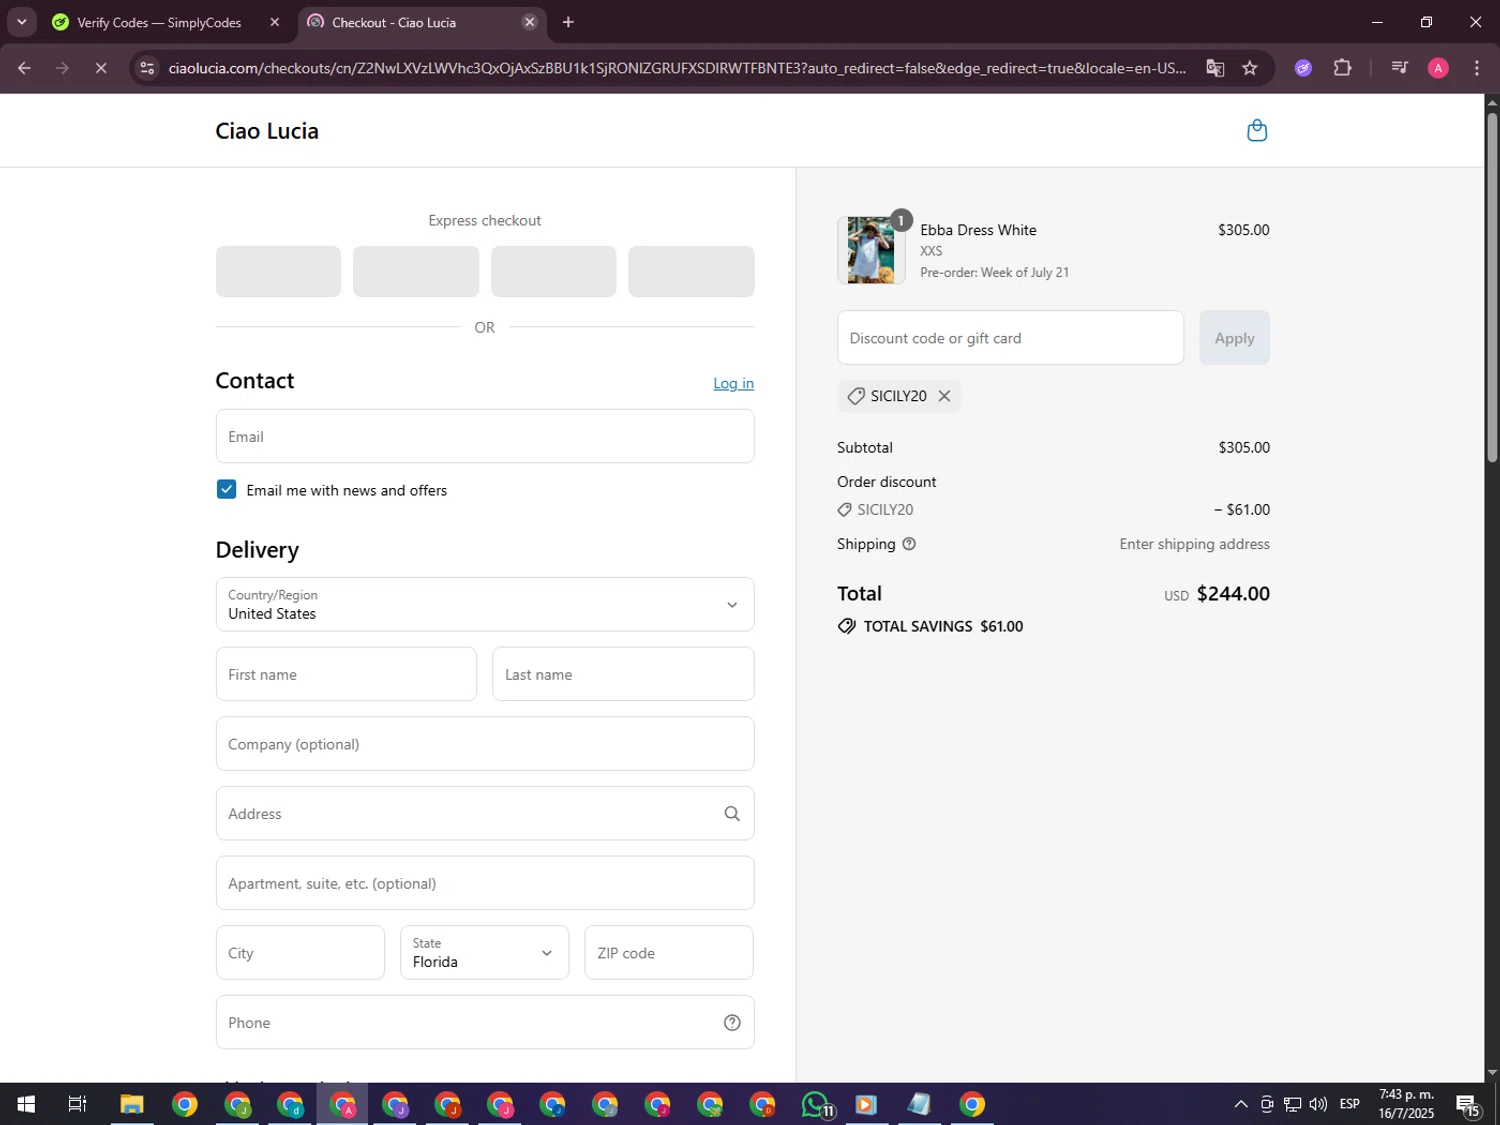The image size is (1500, 1125).
Task: Open the volume control in system tray
Action: pos(1318,1104)
